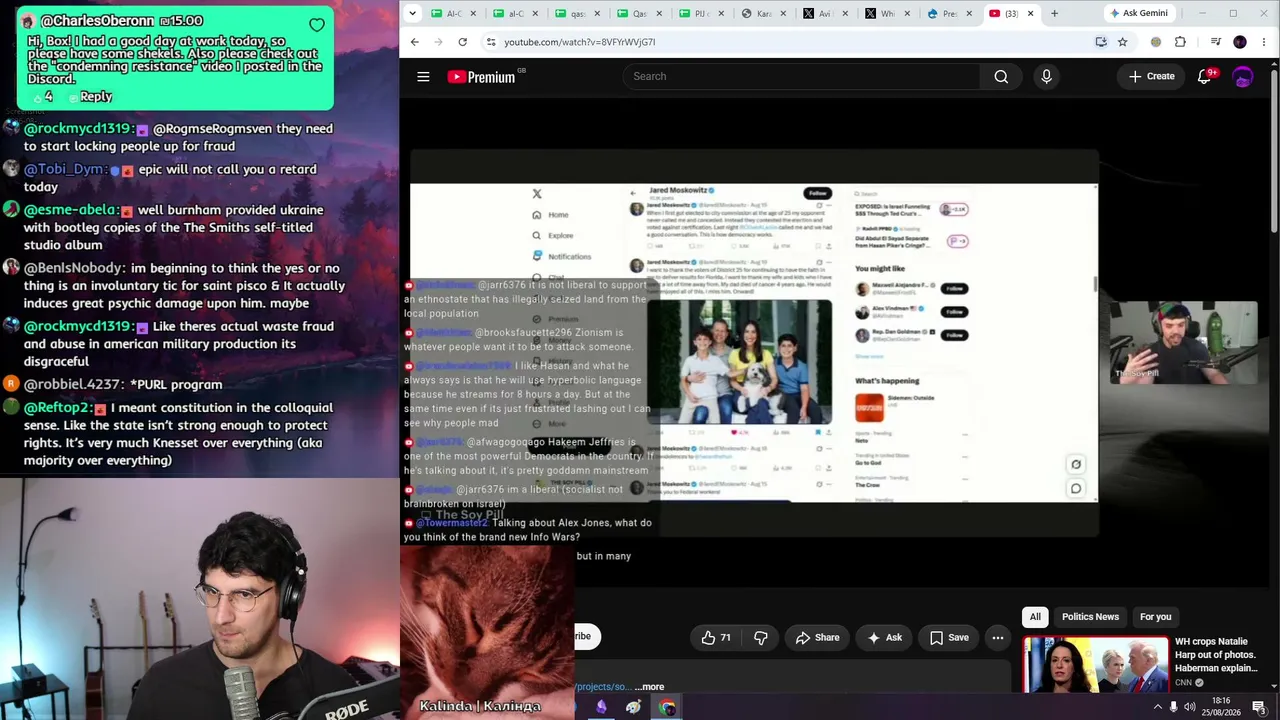Select the For you filter chip

[x=1155, y=617]
